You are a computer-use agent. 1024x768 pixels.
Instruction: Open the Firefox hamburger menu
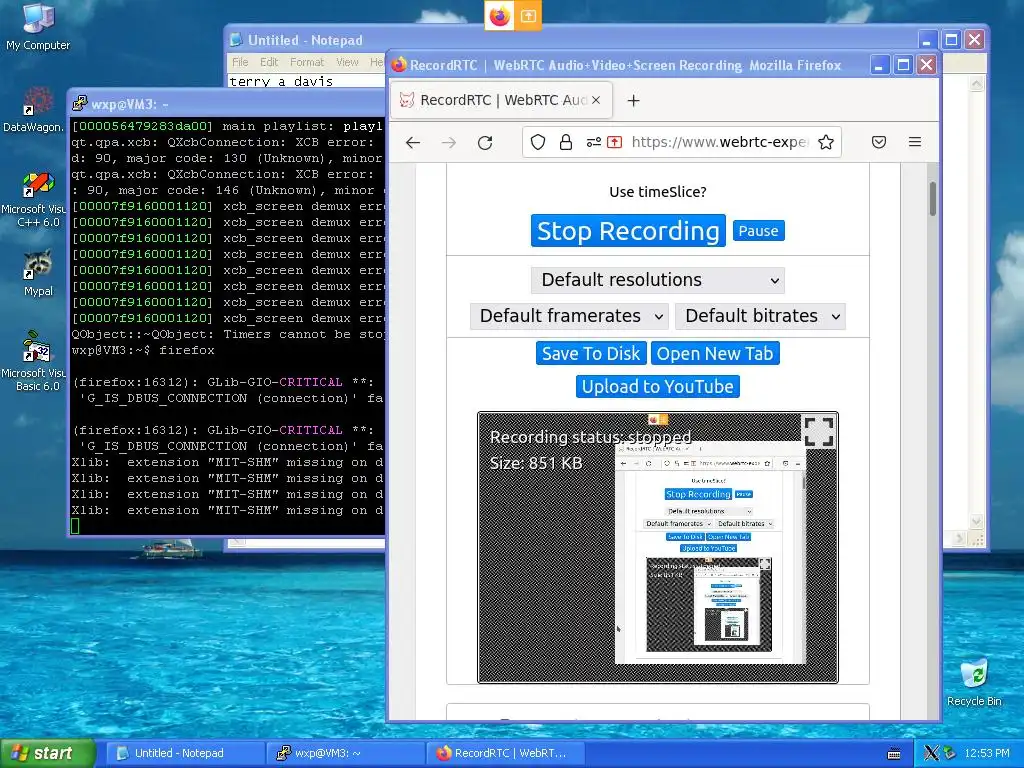[915, 142]
